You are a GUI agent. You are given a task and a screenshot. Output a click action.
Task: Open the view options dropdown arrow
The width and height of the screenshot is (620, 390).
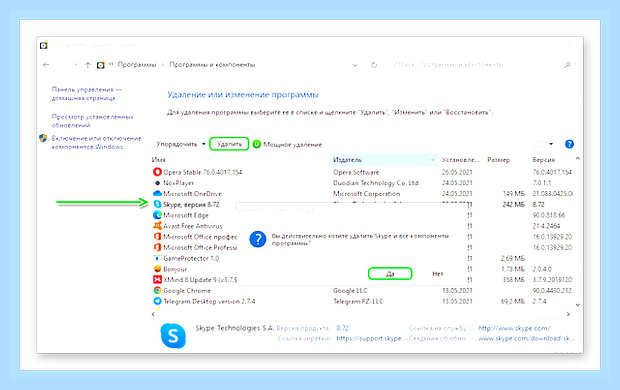(551, 144)
